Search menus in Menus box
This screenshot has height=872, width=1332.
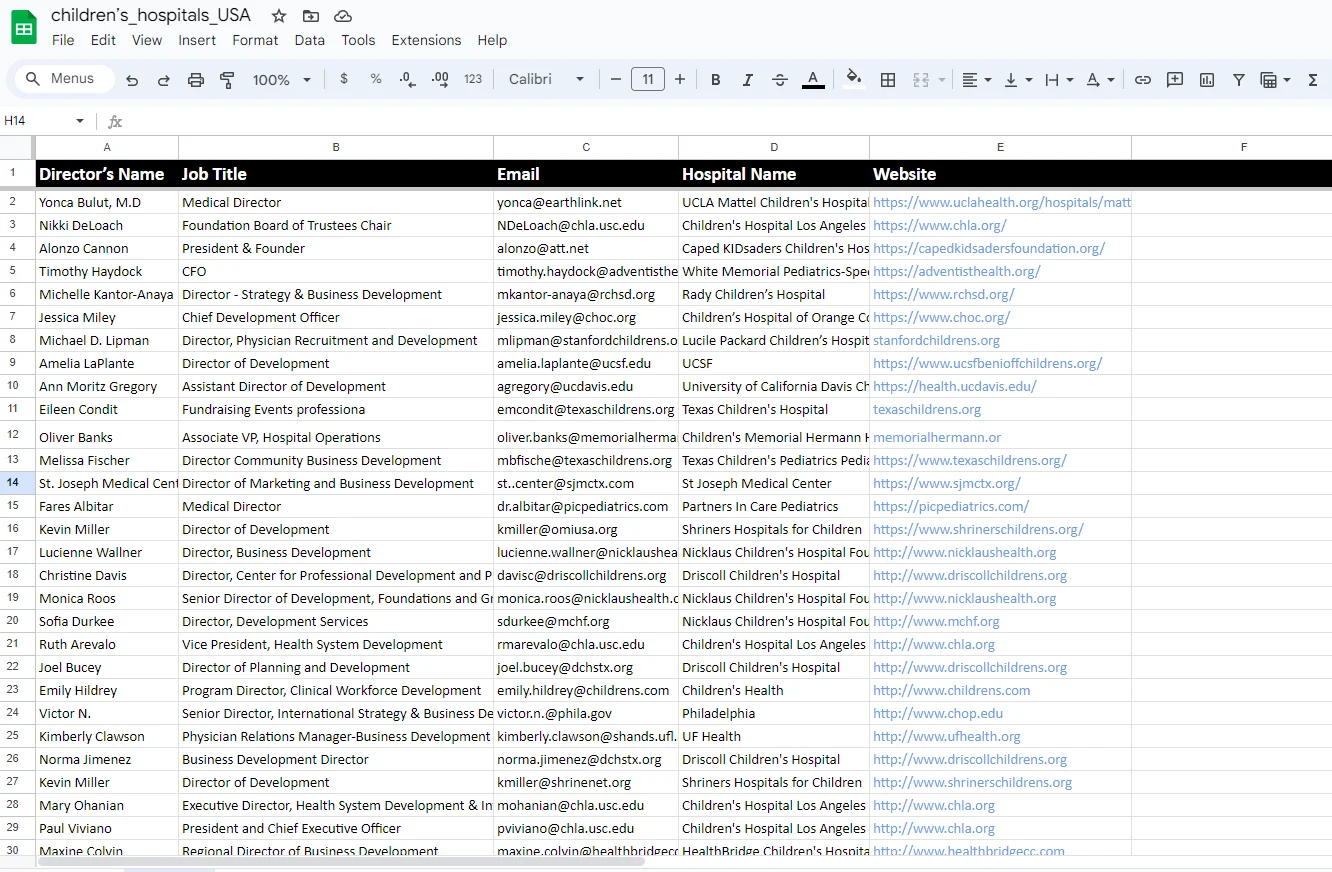pyautogui.click(x=66, y=79)
